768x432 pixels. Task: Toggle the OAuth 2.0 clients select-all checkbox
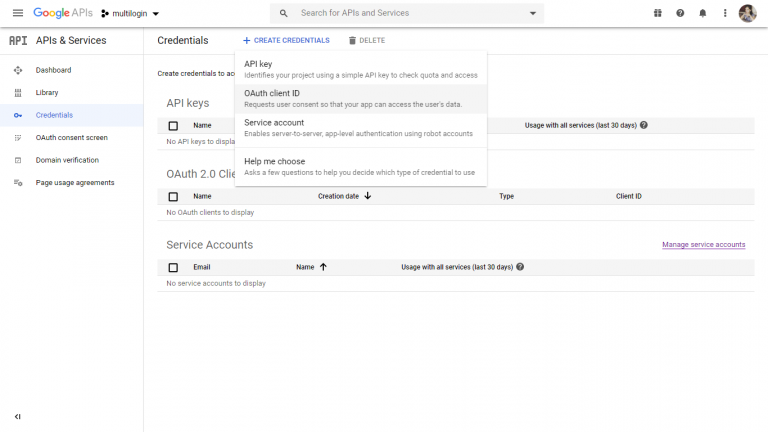(173, 196)
